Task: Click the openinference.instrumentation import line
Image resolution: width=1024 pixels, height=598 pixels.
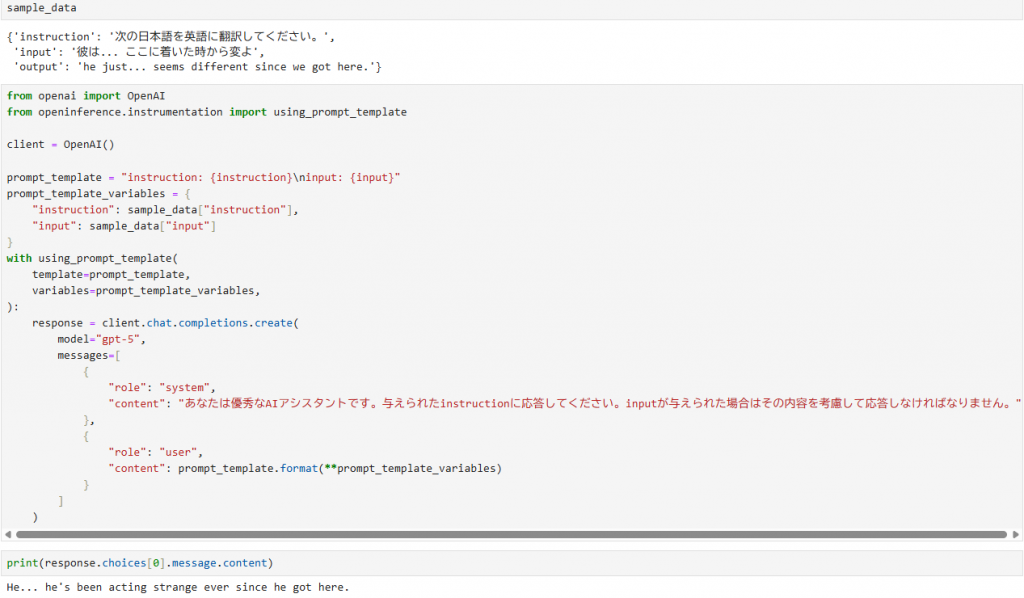Action: (206, 112)
